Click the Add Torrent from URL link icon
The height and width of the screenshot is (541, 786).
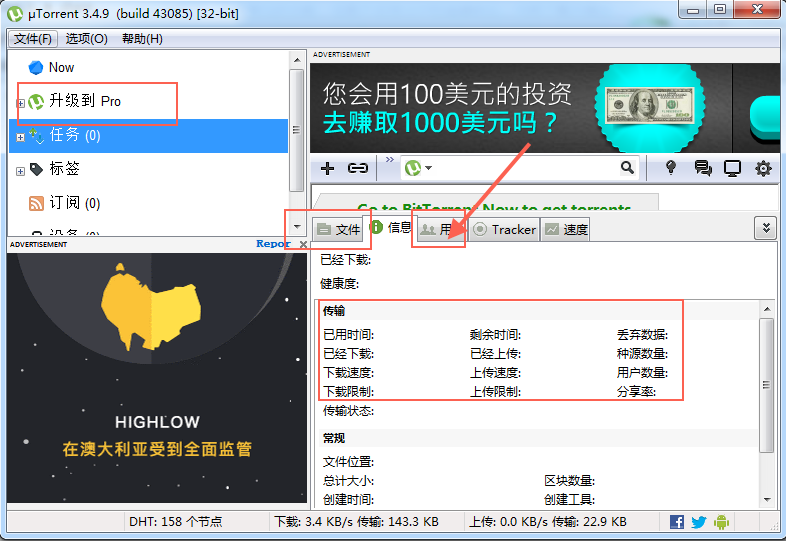(357, 168)
